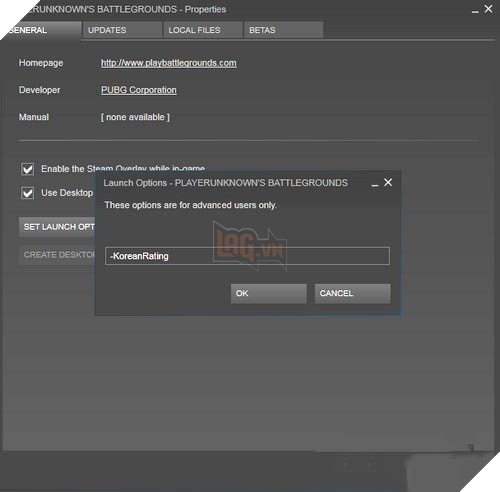Click the 'These options are for advanced users only.' text

(x=191, y=205)
